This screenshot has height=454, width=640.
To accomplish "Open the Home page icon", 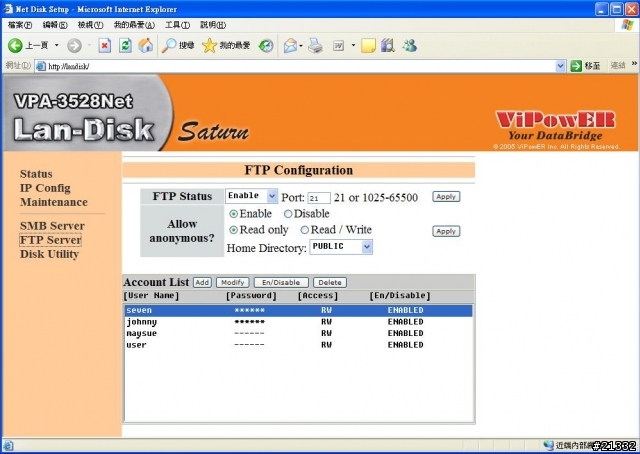I will click(x=145, y=45).
